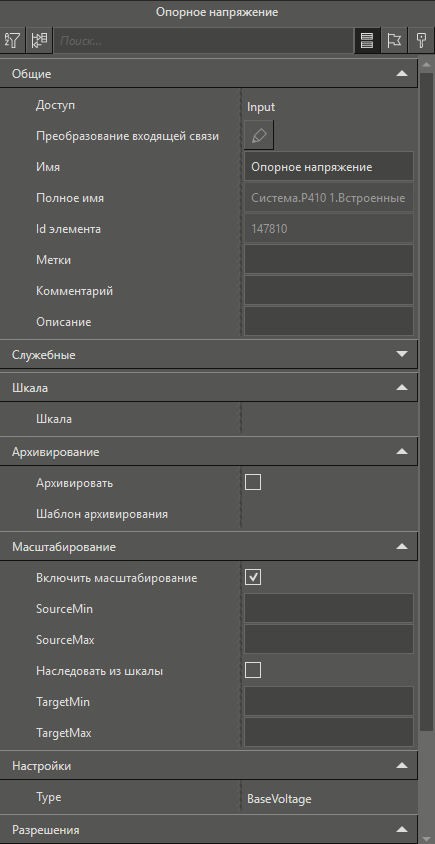This screenshot has width=435, height=844.
Task: Click the sort/filter properties icon
Action: [12, 40]
